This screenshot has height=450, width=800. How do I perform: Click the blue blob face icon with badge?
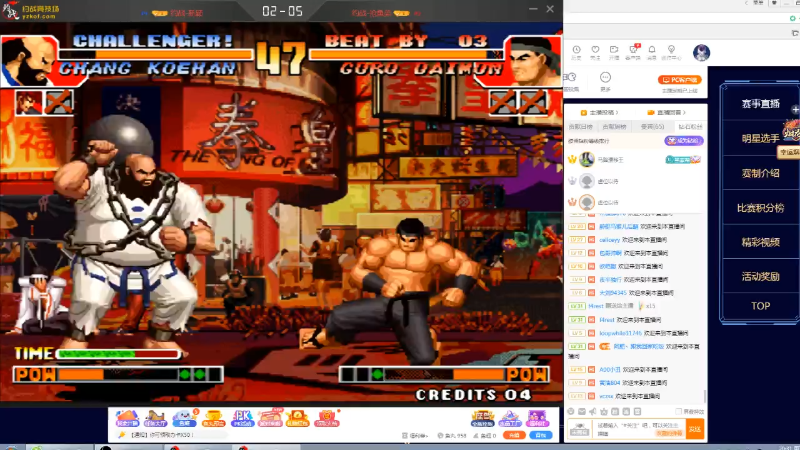tap(185, 418)
